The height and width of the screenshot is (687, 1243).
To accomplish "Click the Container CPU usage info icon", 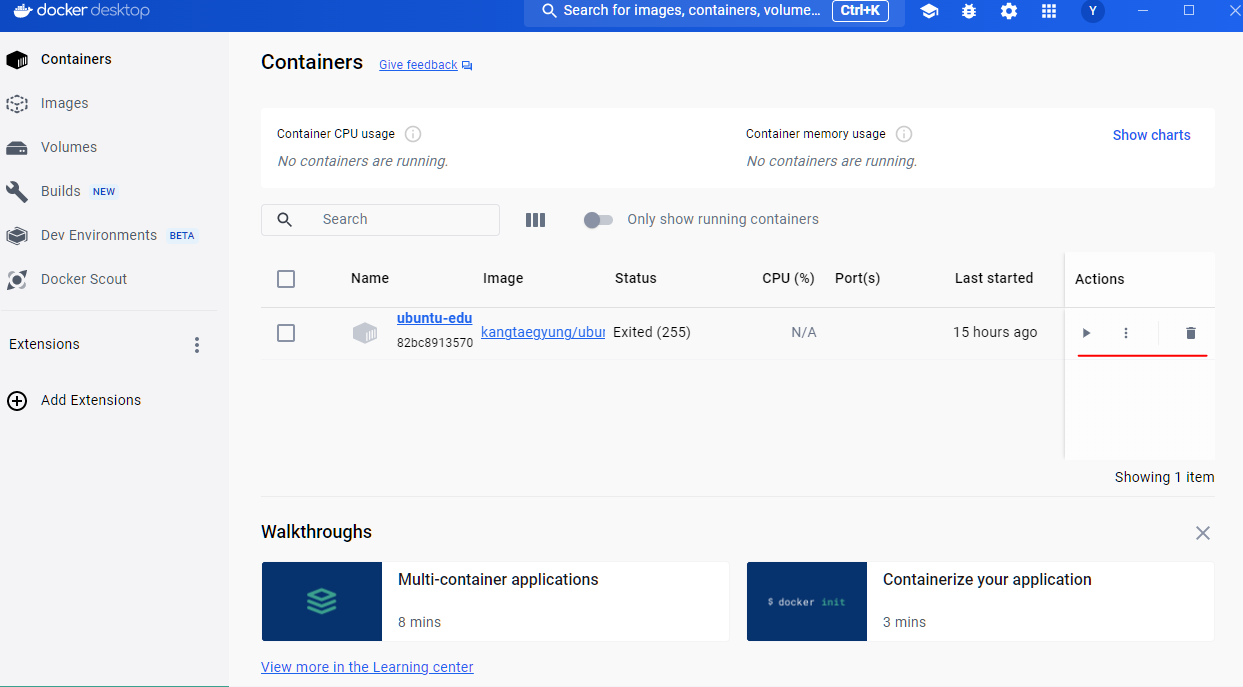I will pyautogui.click(x=413, y=134).
